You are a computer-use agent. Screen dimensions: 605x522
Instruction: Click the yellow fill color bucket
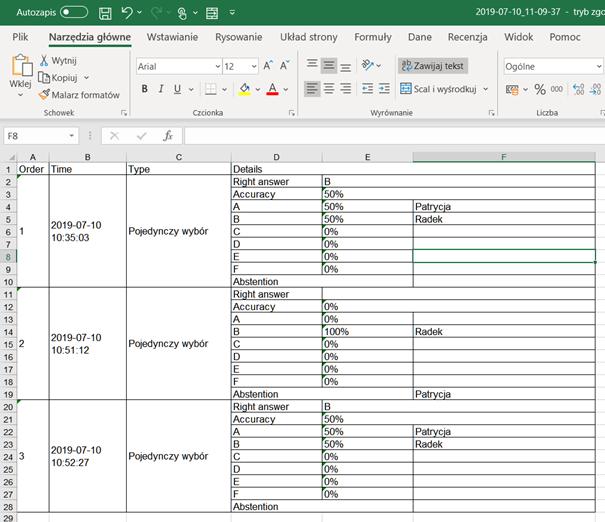point(245,89)
